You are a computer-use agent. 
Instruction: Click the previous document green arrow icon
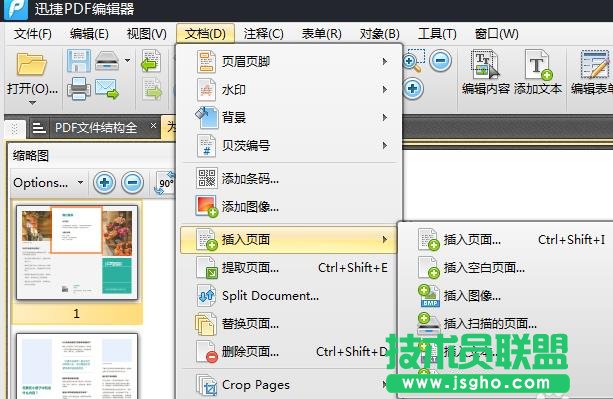(151, 61)
